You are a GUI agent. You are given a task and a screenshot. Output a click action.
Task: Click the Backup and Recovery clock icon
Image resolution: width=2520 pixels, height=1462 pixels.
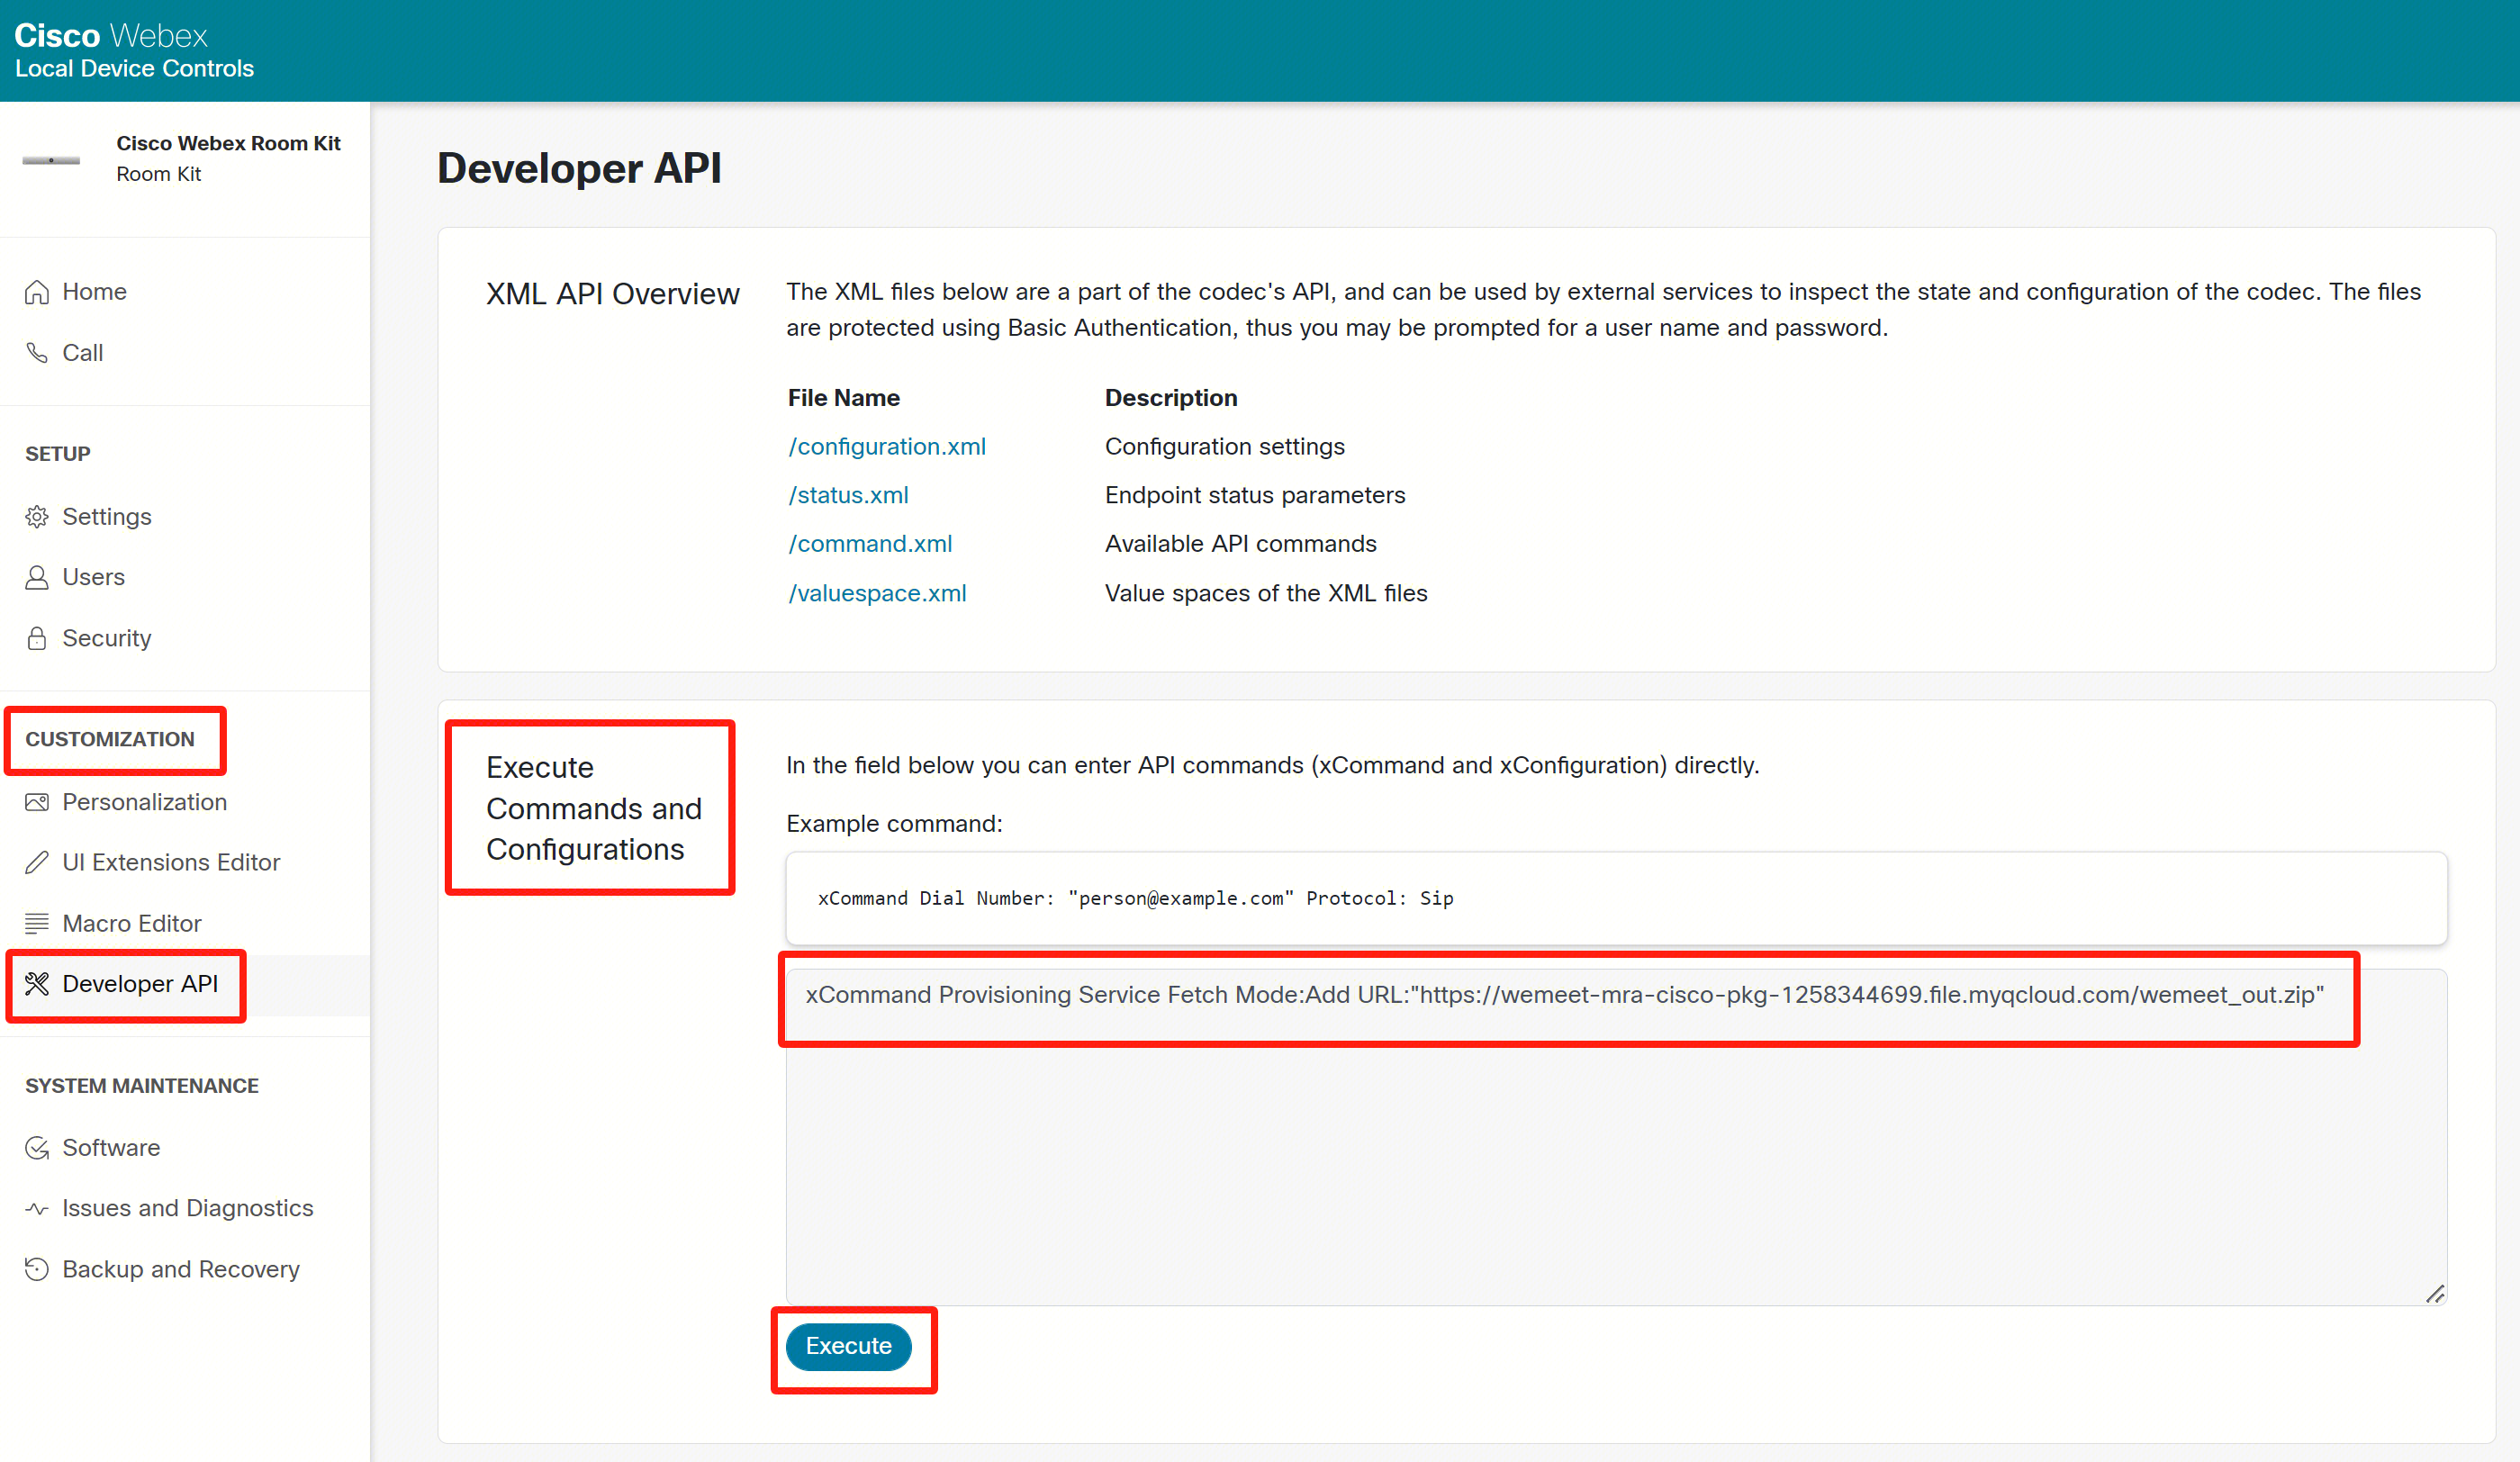(37, 1269)
